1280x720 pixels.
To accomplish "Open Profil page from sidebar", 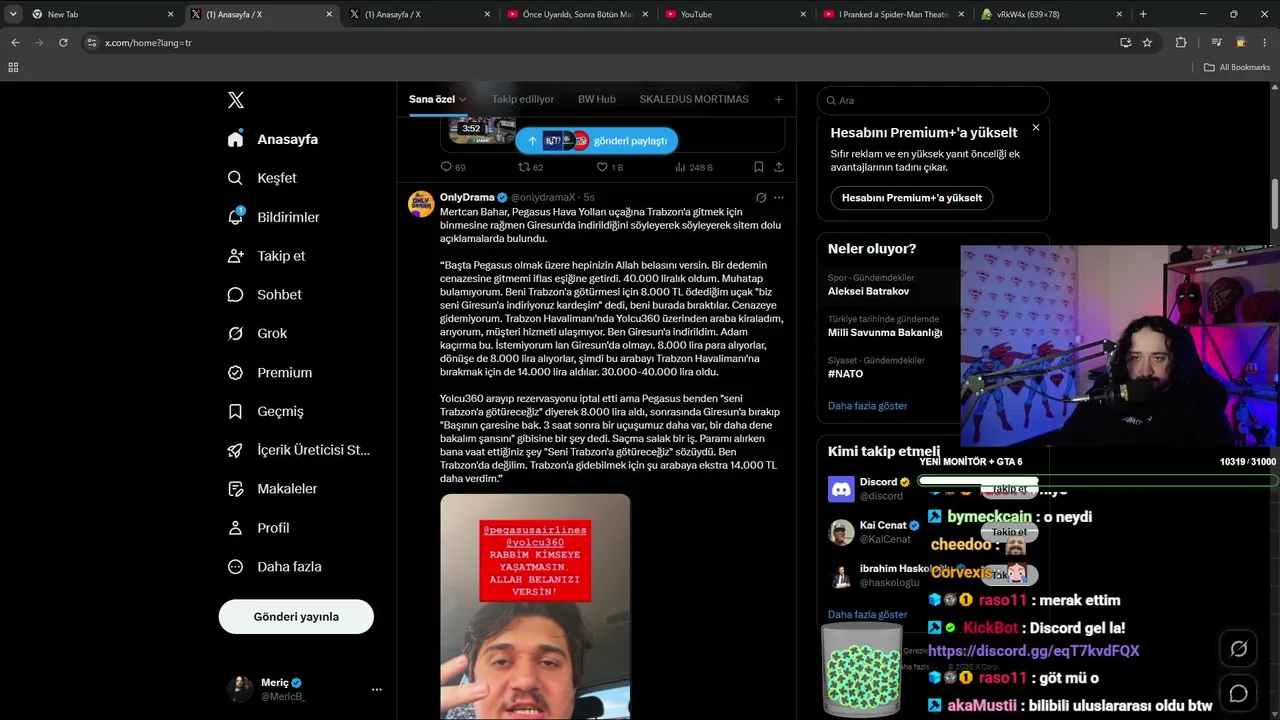I will coord(258,528).
